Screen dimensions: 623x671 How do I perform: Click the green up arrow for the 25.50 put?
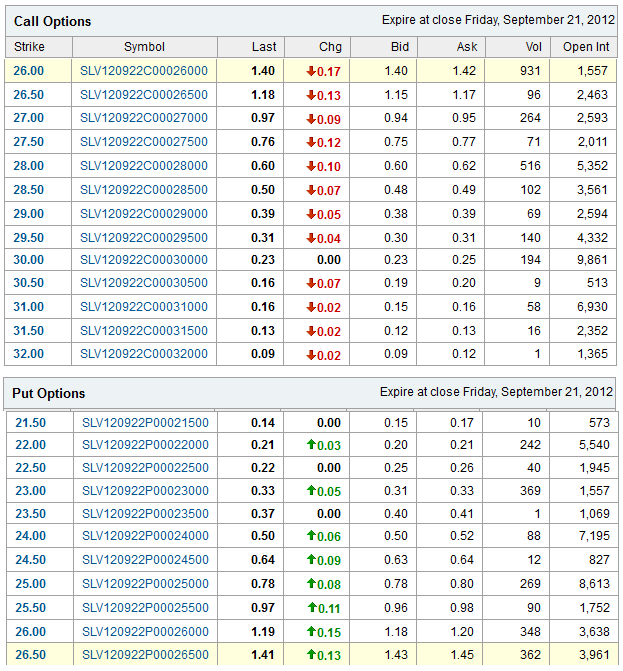click(311, 608)
